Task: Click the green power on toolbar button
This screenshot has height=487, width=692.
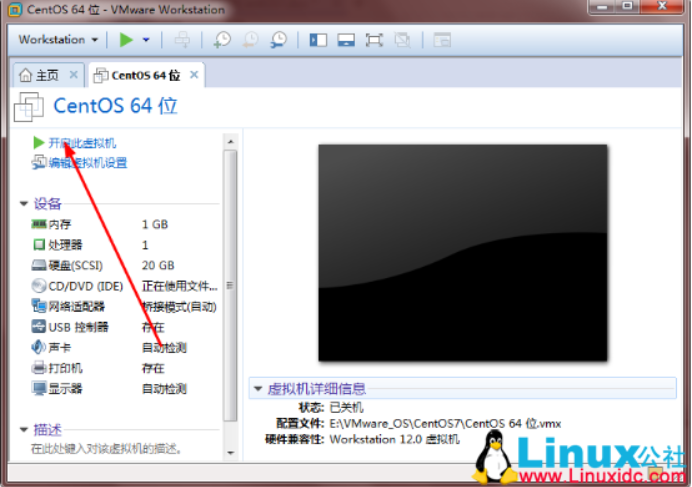Action: (126, 40)
